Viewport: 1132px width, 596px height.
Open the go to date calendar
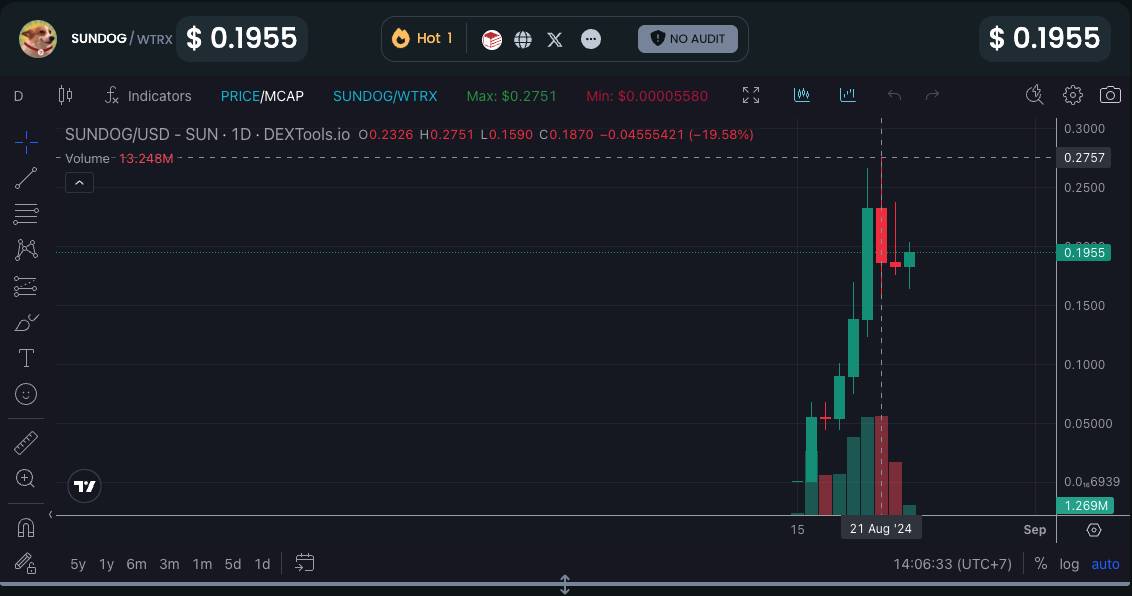(305, 563)
